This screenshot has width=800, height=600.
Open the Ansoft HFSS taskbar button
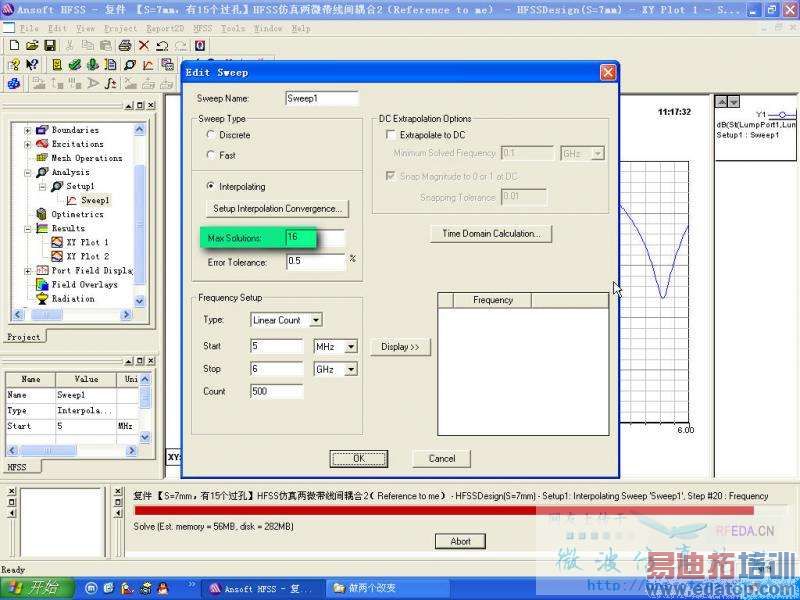[262, 589]
